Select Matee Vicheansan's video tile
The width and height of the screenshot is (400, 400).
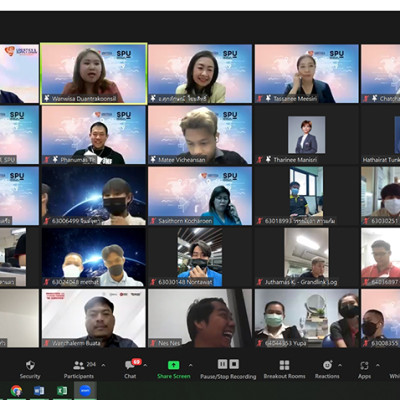pyautogui.click(x=200, y=135)
